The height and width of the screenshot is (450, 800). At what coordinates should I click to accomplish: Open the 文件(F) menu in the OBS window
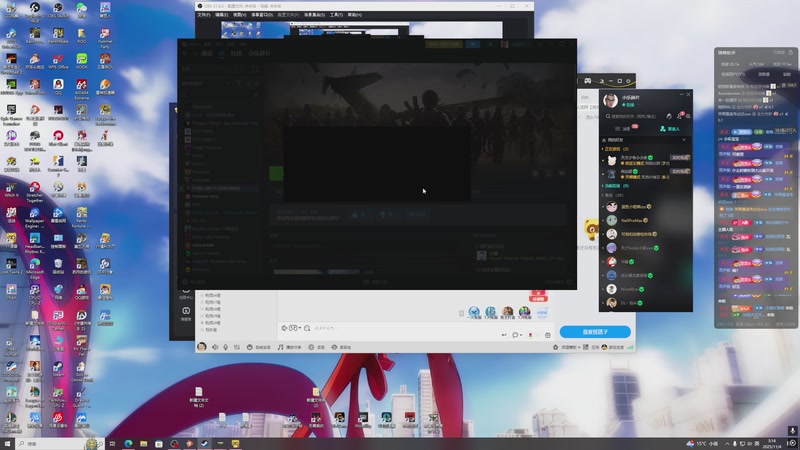click(204, 15)
